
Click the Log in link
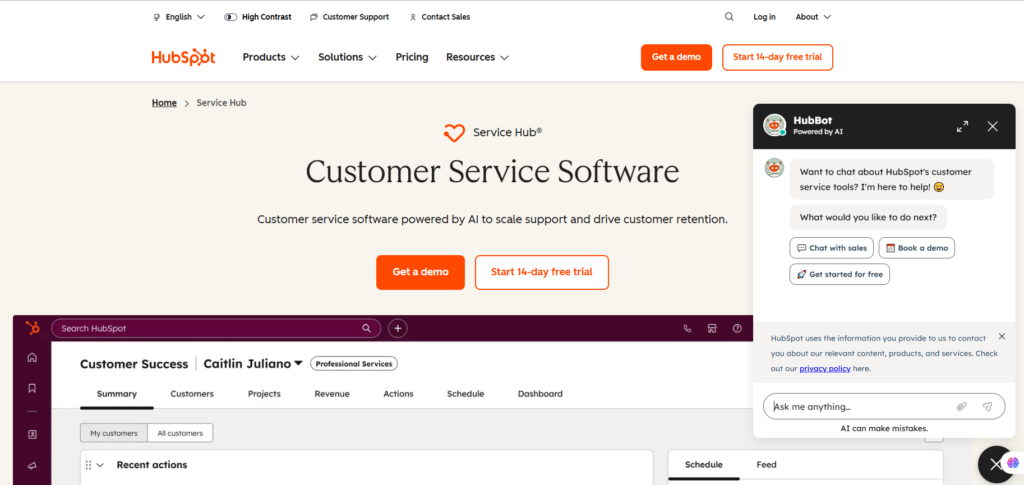[765, 17]
